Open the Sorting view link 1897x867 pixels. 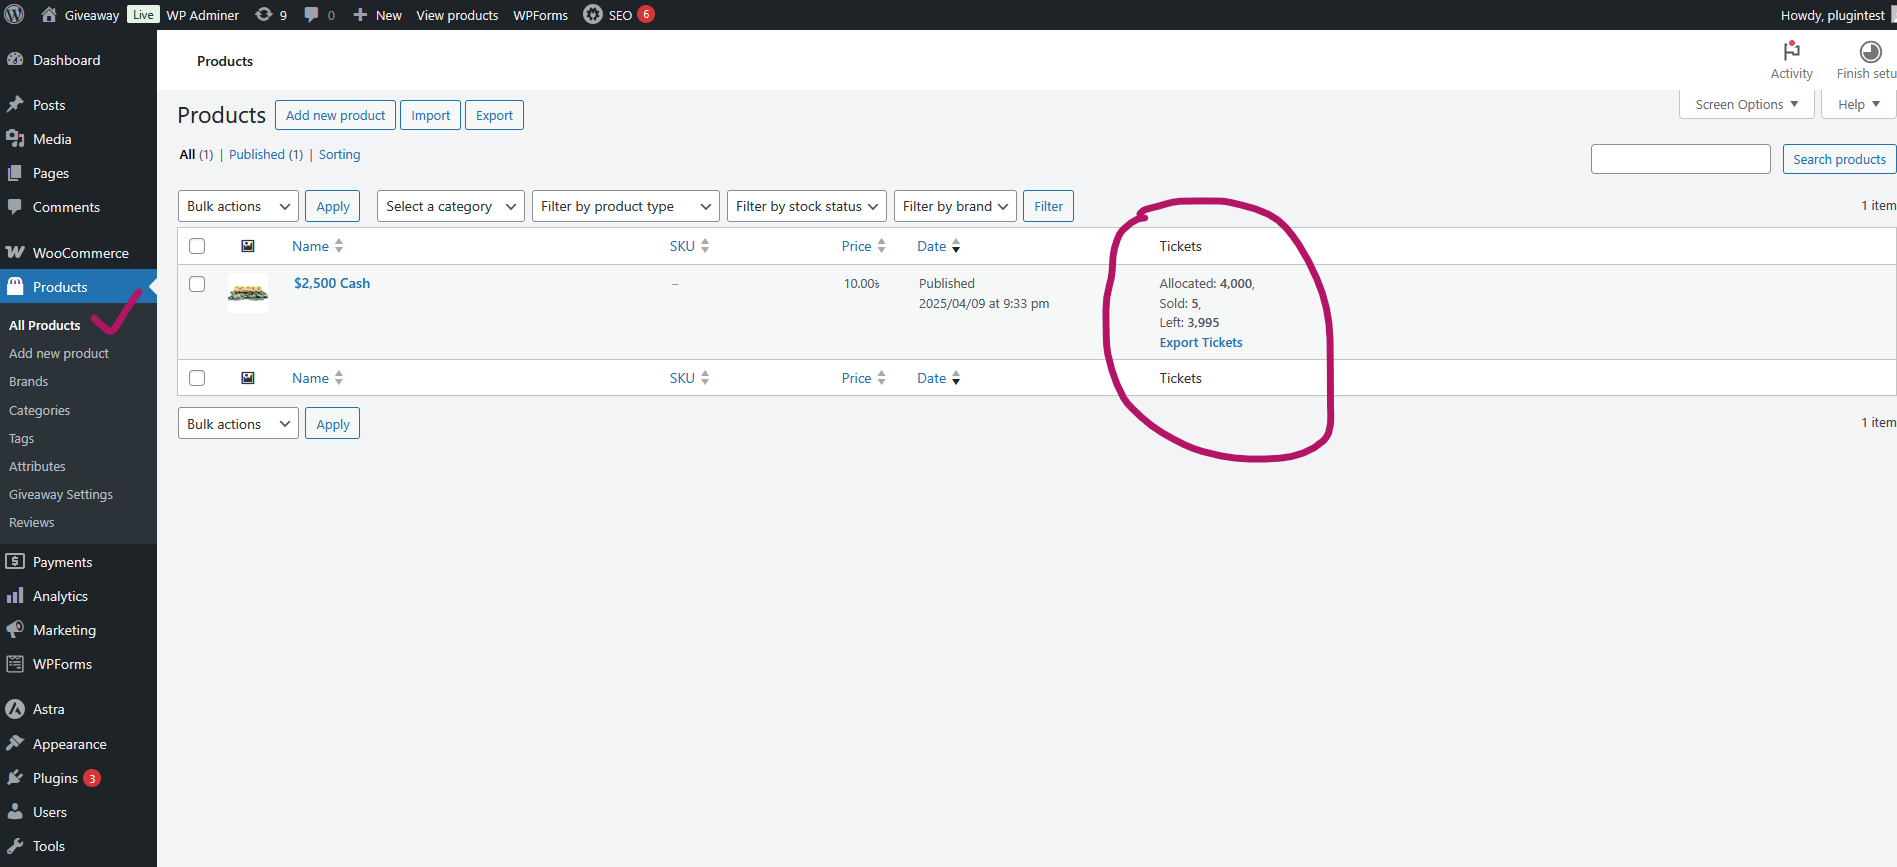point(340,154)
